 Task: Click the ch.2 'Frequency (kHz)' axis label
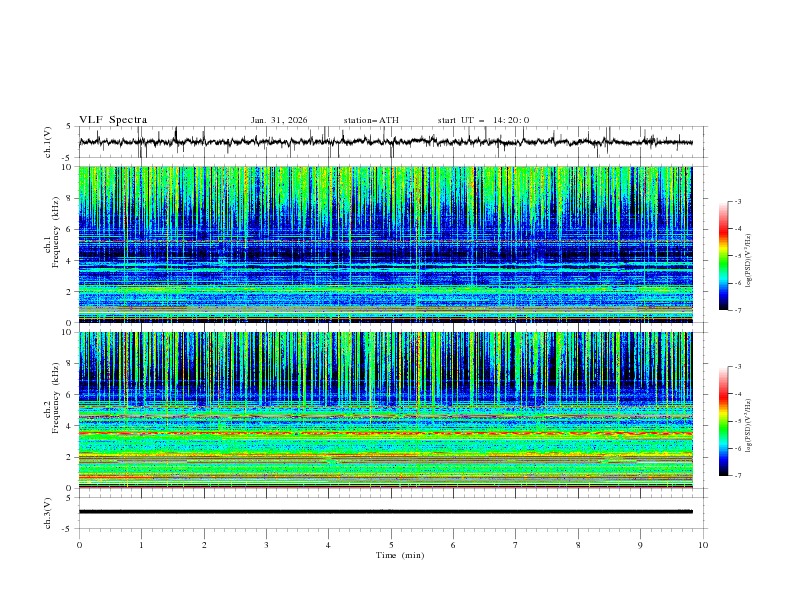pos(56,397)
